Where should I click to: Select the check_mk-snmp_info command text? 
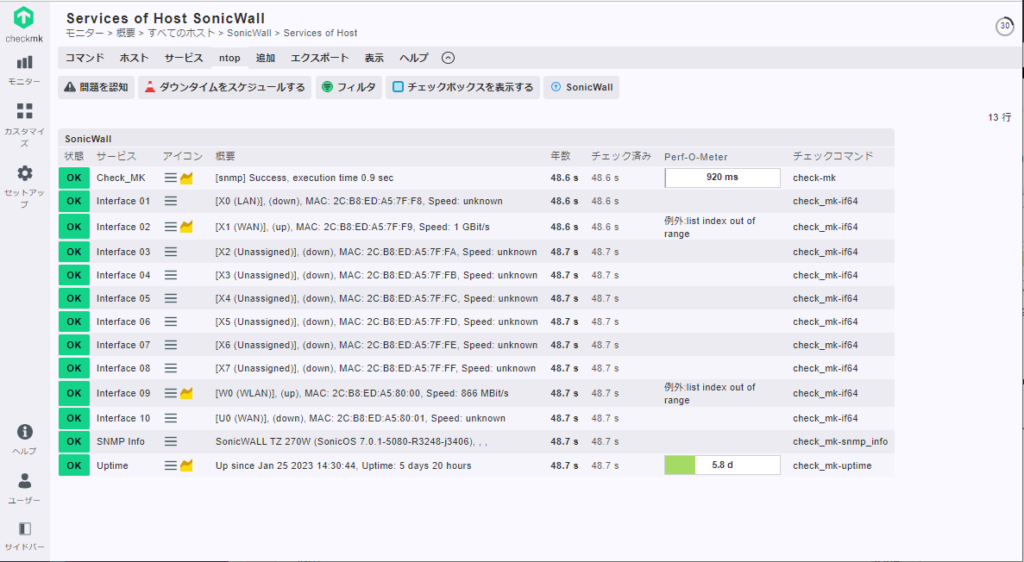point(840,441)
